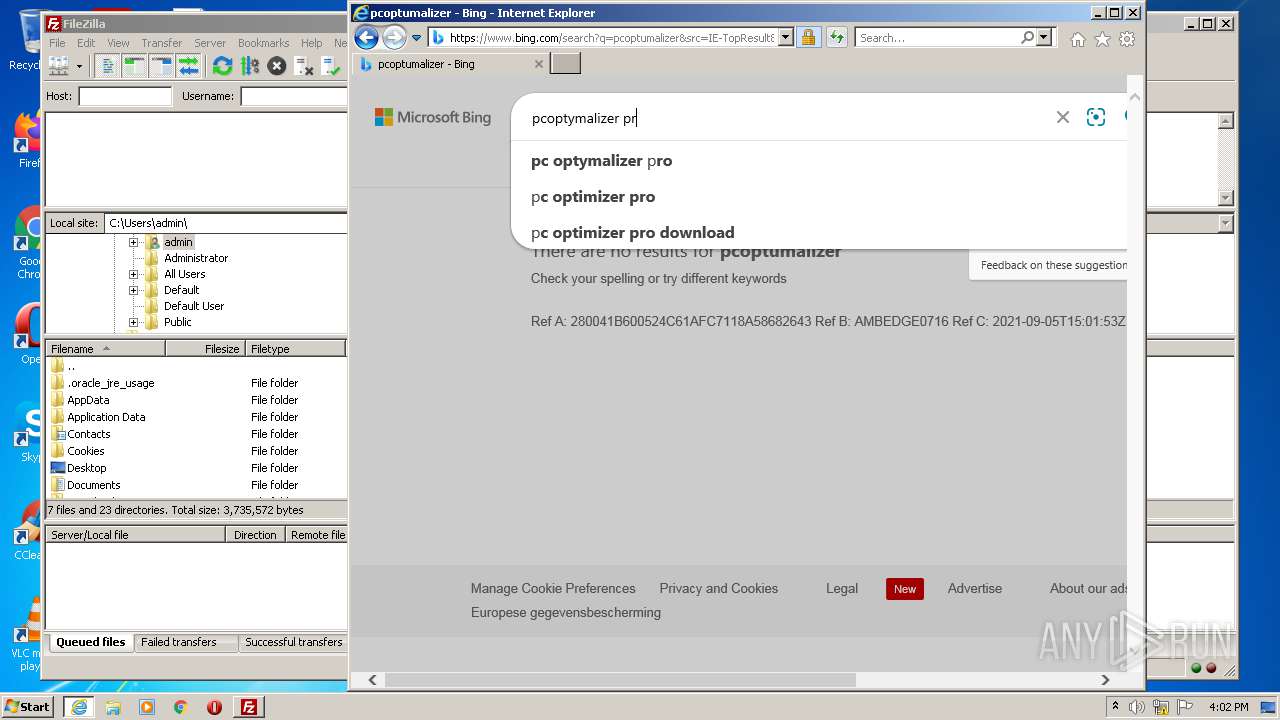This screenshot has height=720, width=1280.
Task: Expand Default folder in local tree
Action: click(133, 290)
